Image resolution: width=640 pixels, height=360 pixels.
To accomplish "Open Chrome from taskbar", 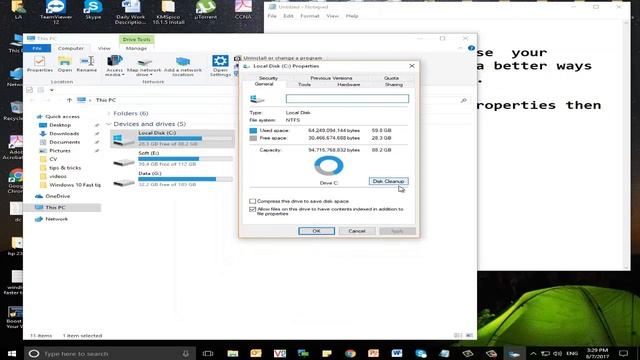I will 350,353.
